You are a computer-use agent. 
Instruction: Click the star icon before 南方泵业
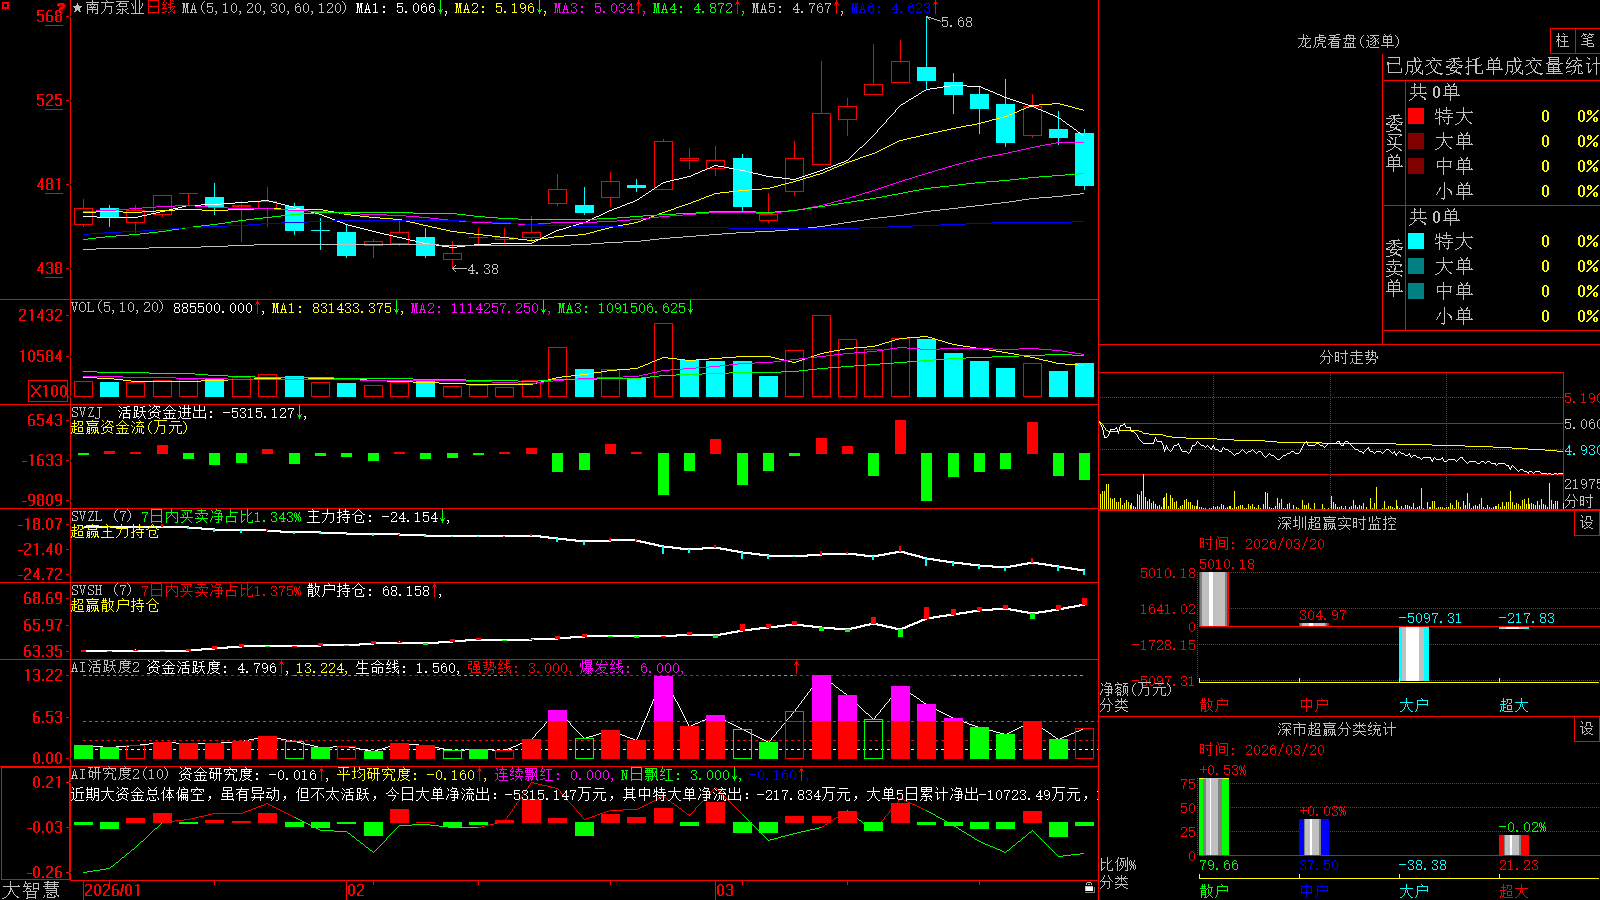pyautogui.click(x=78, y=8)
